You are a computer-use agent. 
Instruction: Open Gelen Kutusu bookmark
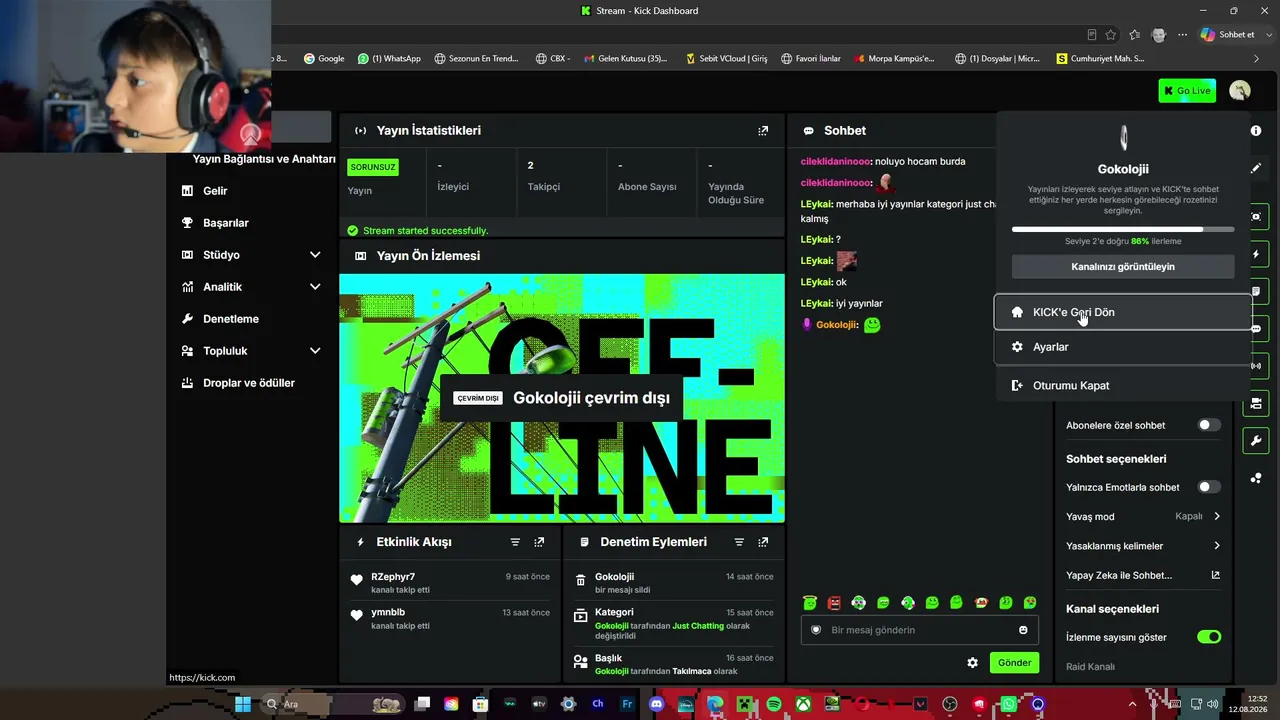625,59
